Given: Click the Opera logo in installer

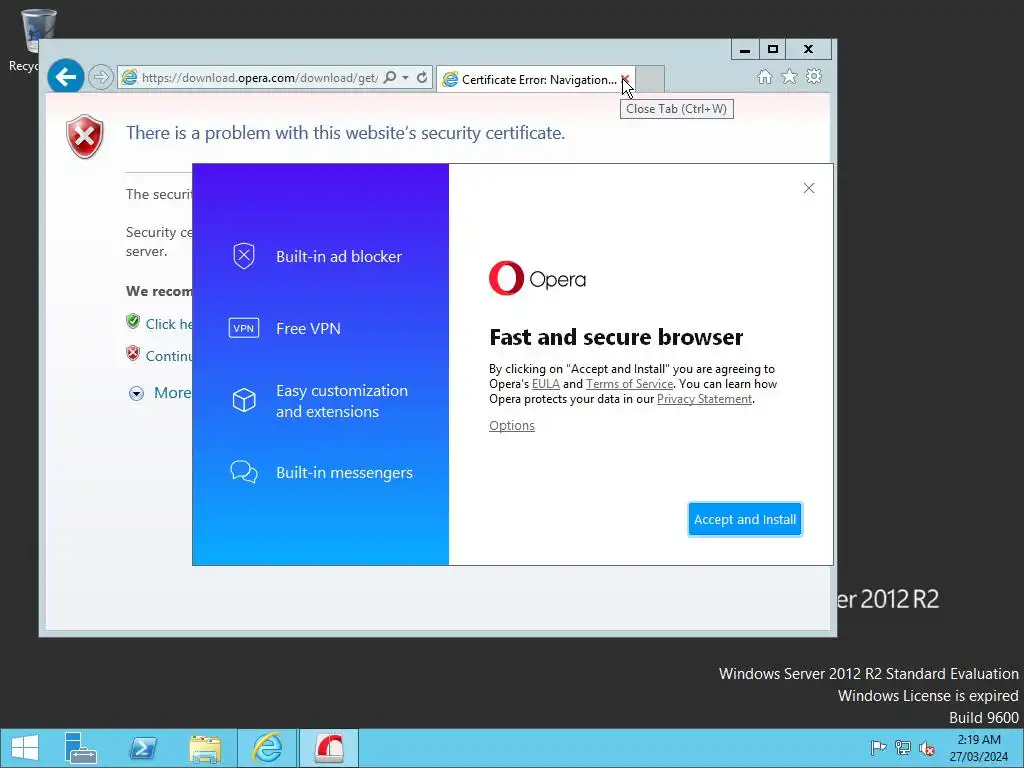Looking at the screenshot, I should (x=537, y=278).
